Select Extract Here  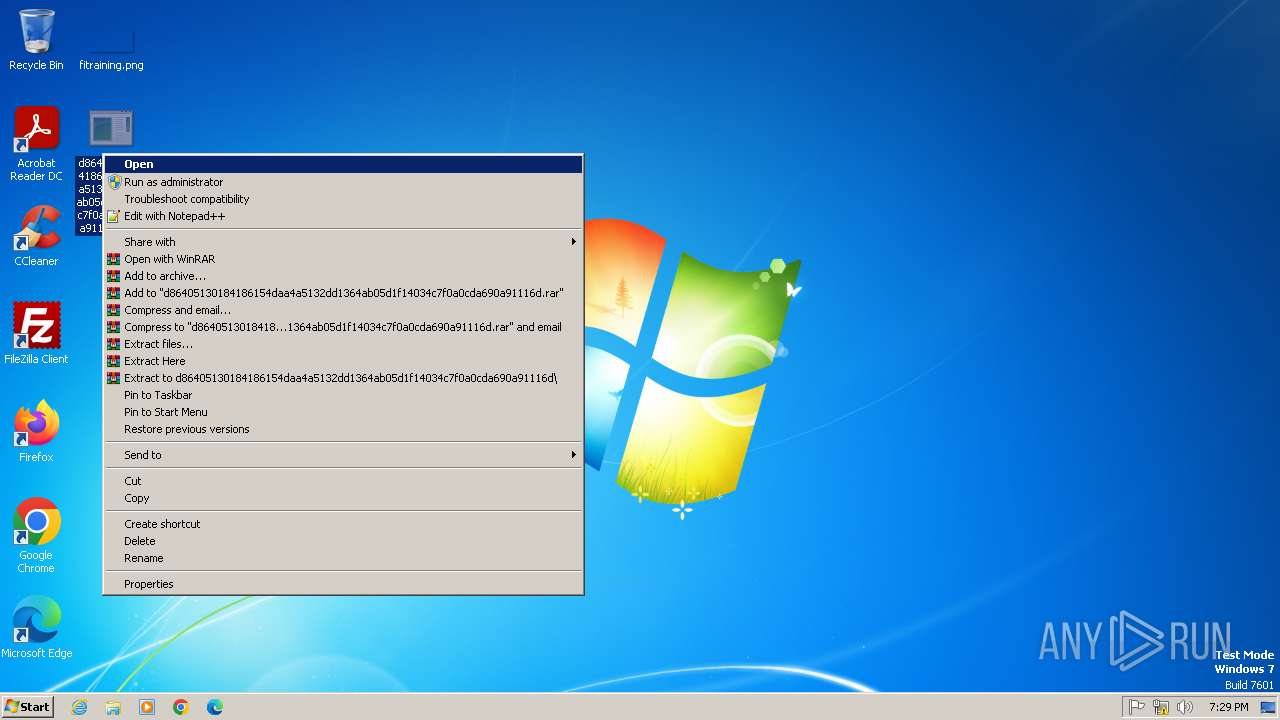(343, 361)
